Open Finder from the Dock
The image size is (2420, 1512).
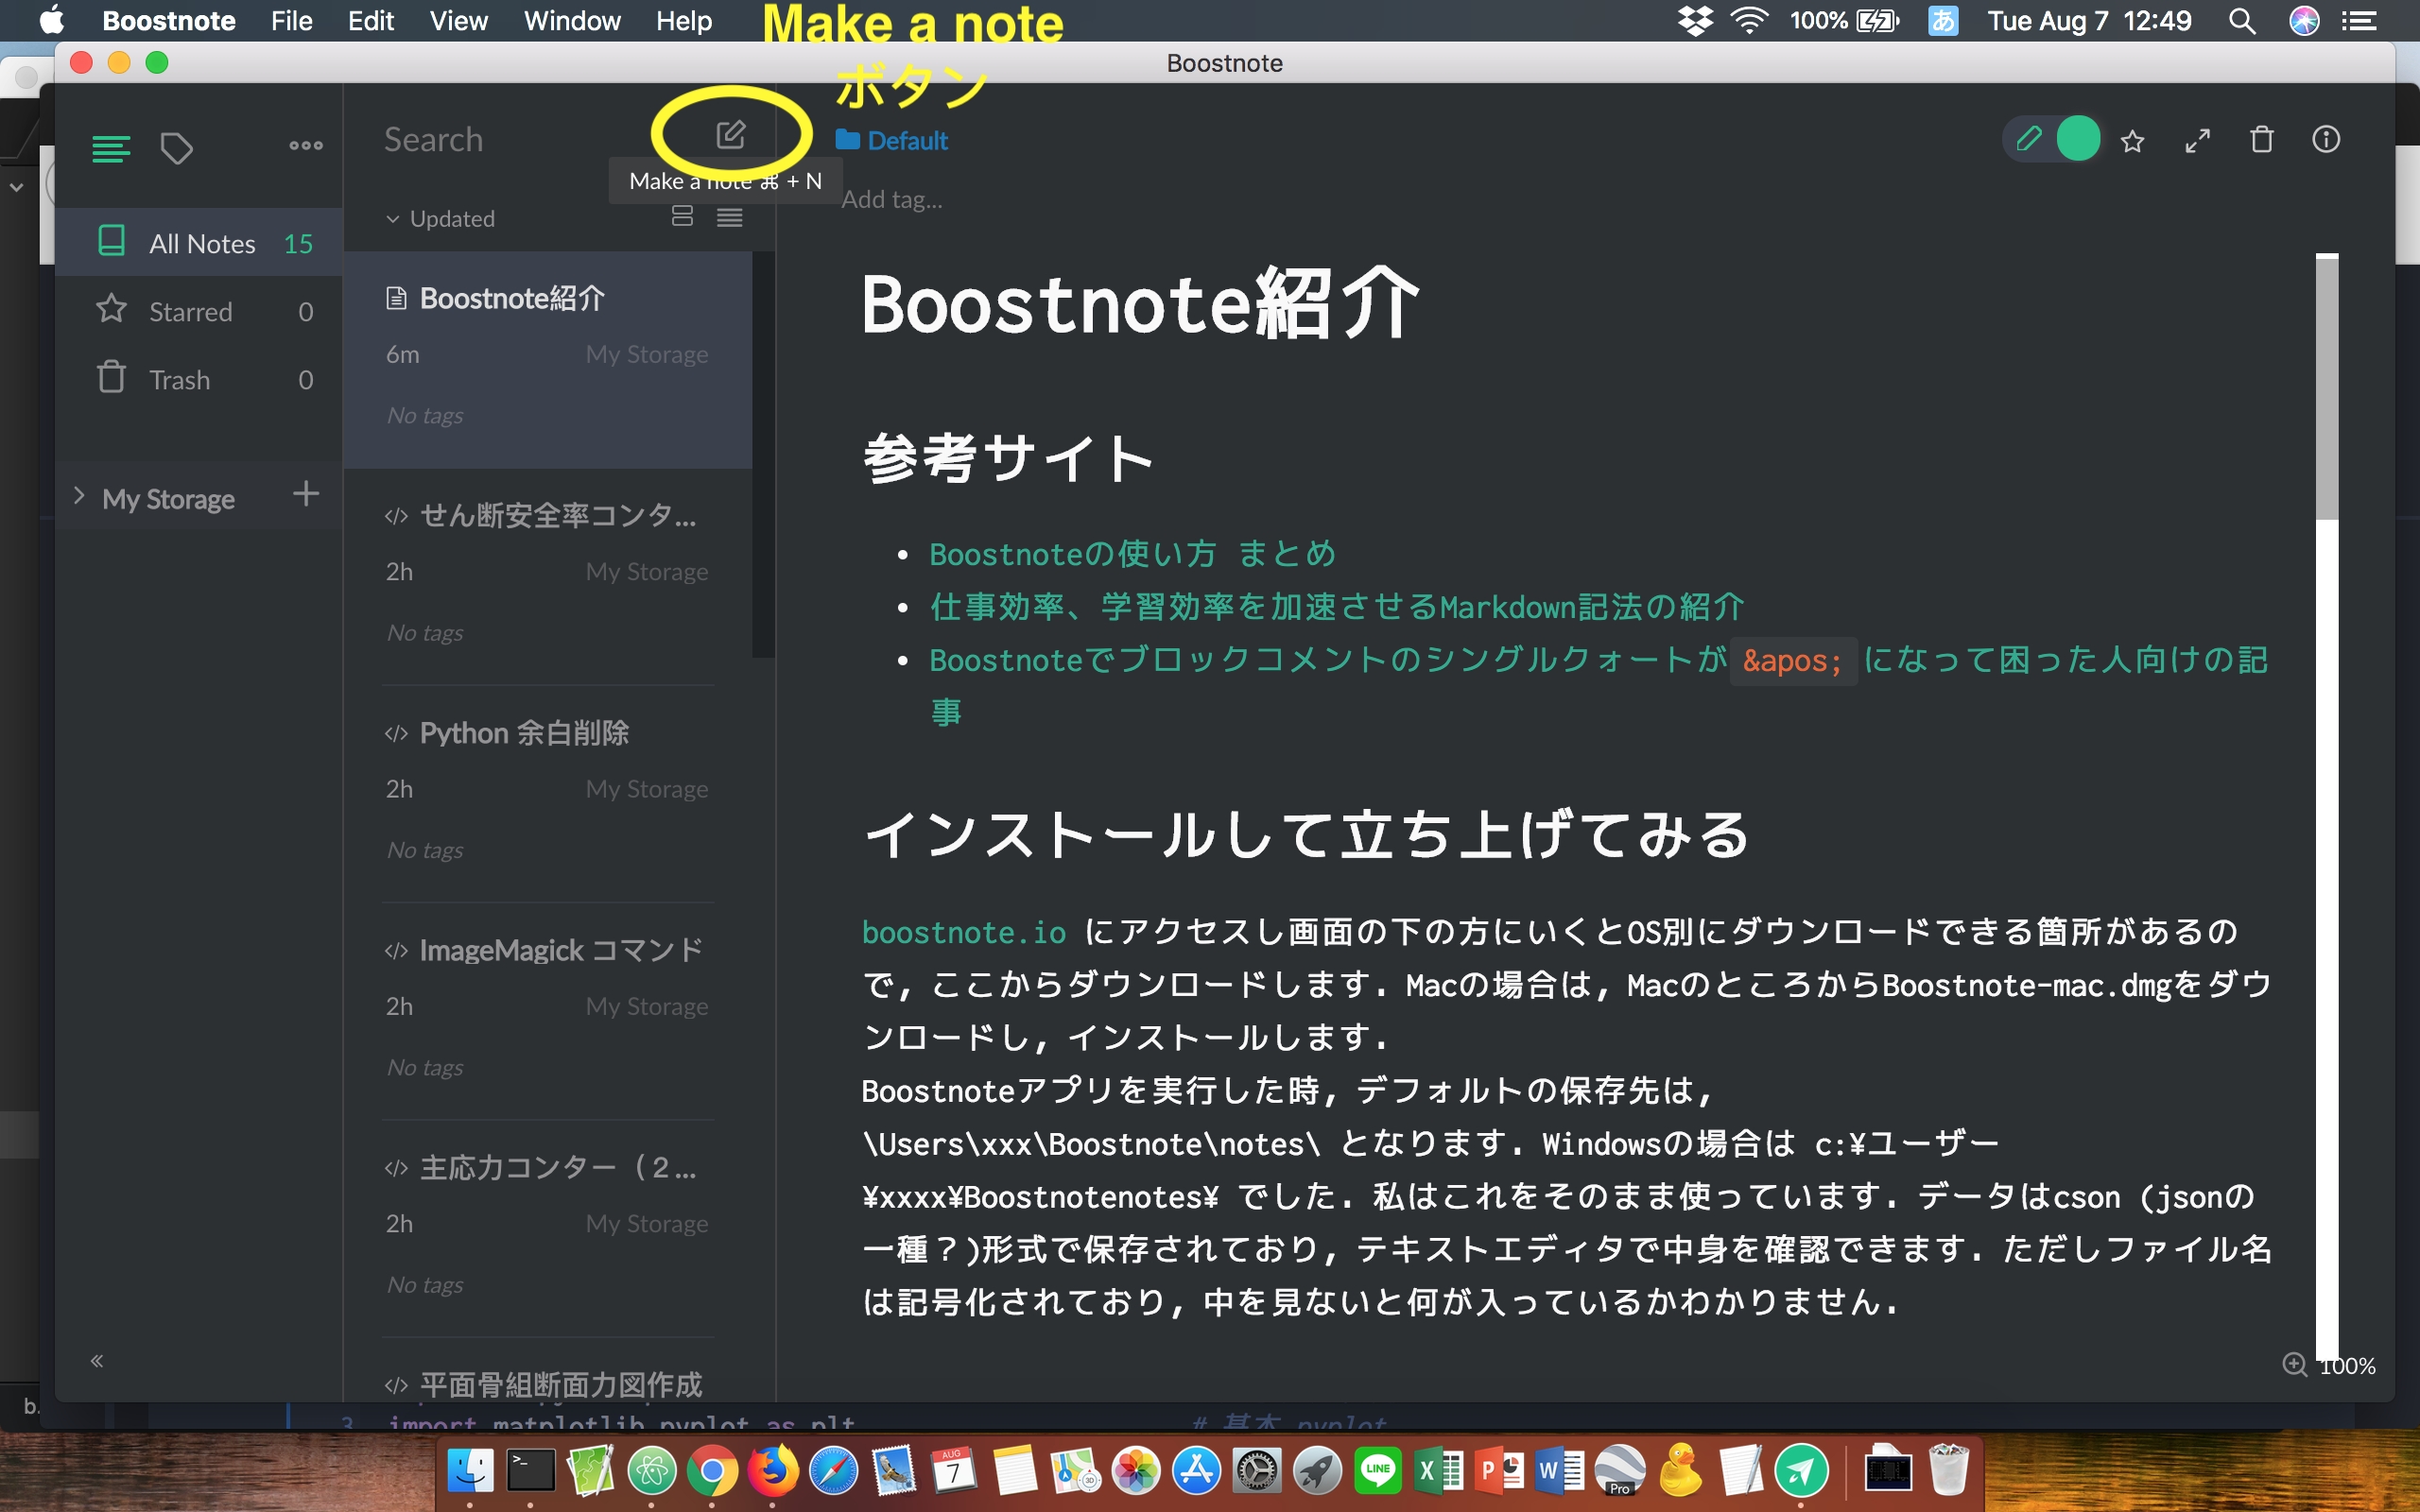(470, 1470)
